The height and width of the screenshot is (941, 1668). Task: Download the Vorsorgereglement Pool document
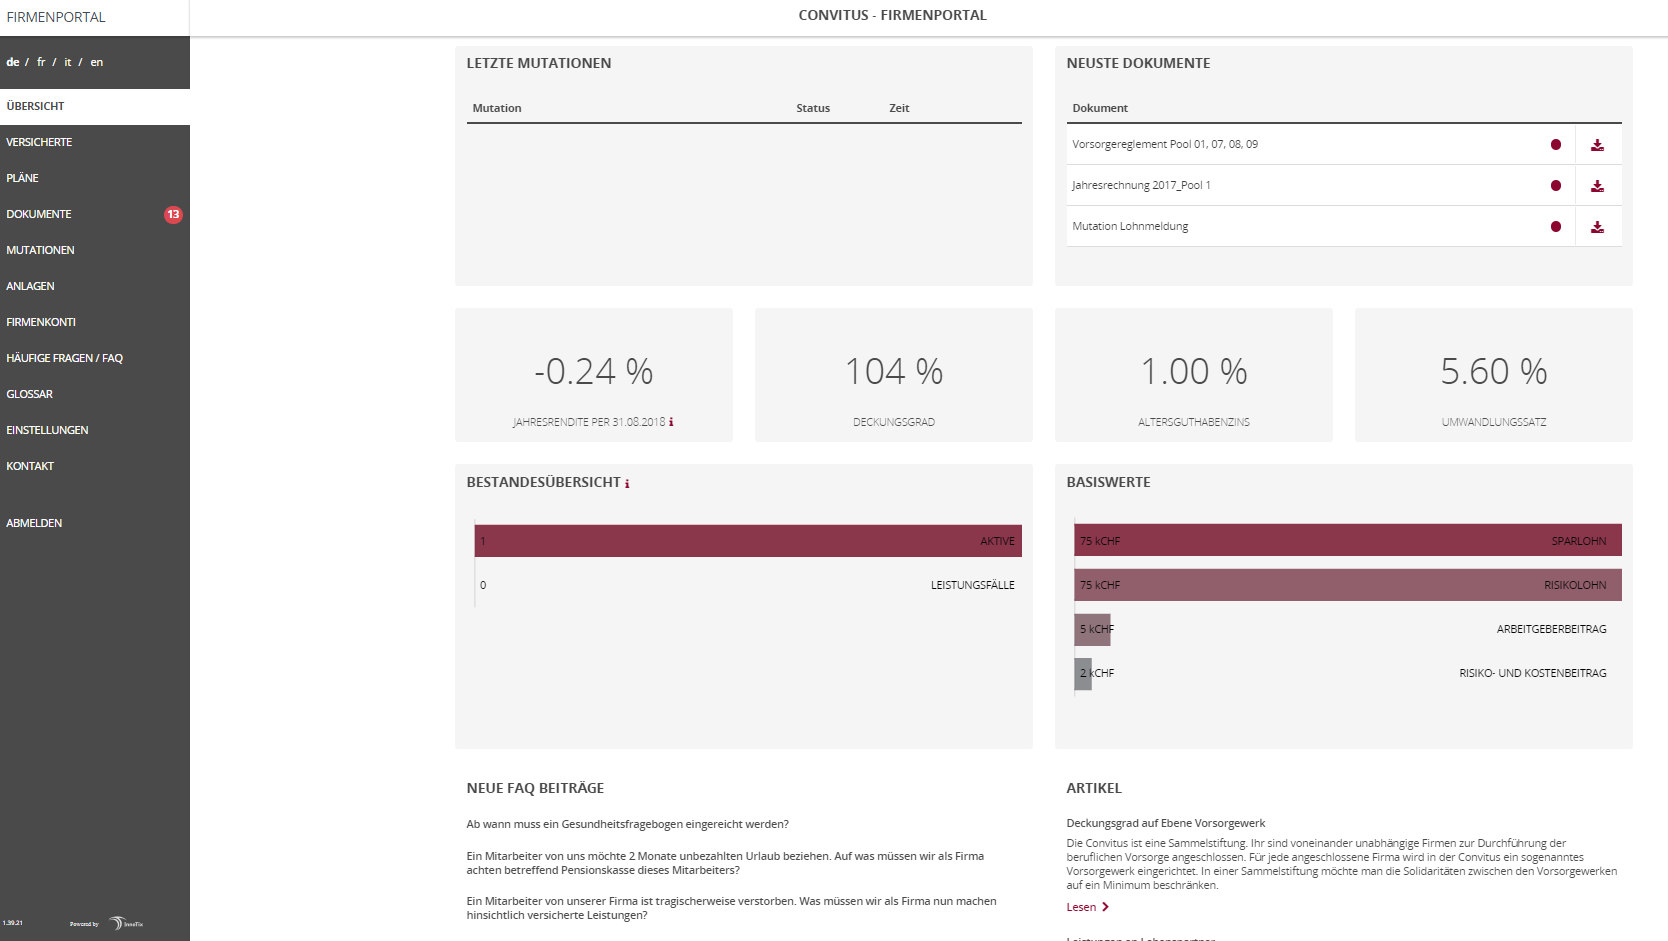click(1597, 145)
